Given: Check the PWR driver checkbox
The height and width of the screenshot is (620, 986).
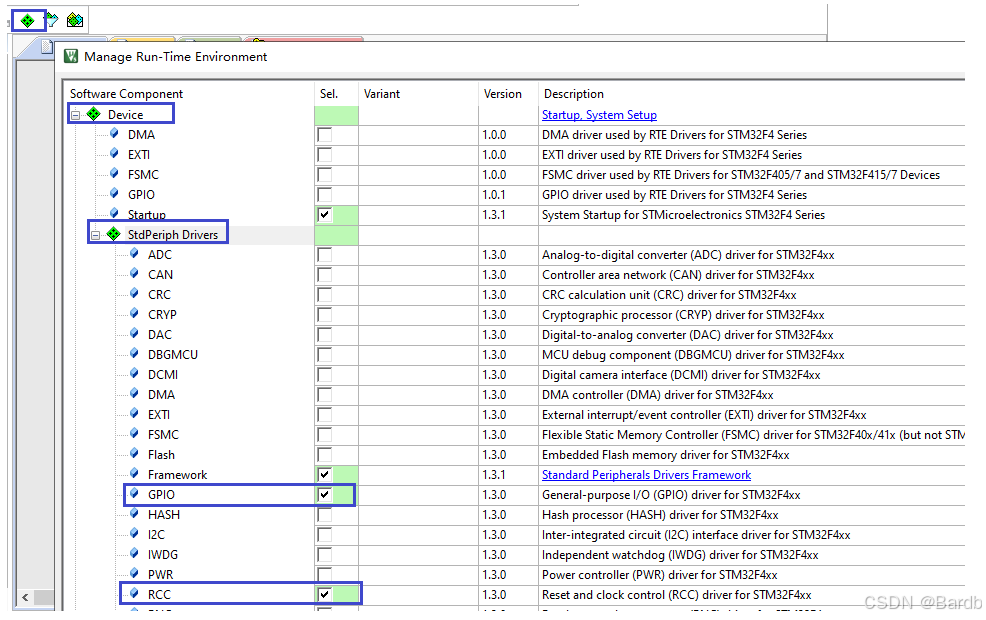Looking at the screenshot, I should coord(324,575).
